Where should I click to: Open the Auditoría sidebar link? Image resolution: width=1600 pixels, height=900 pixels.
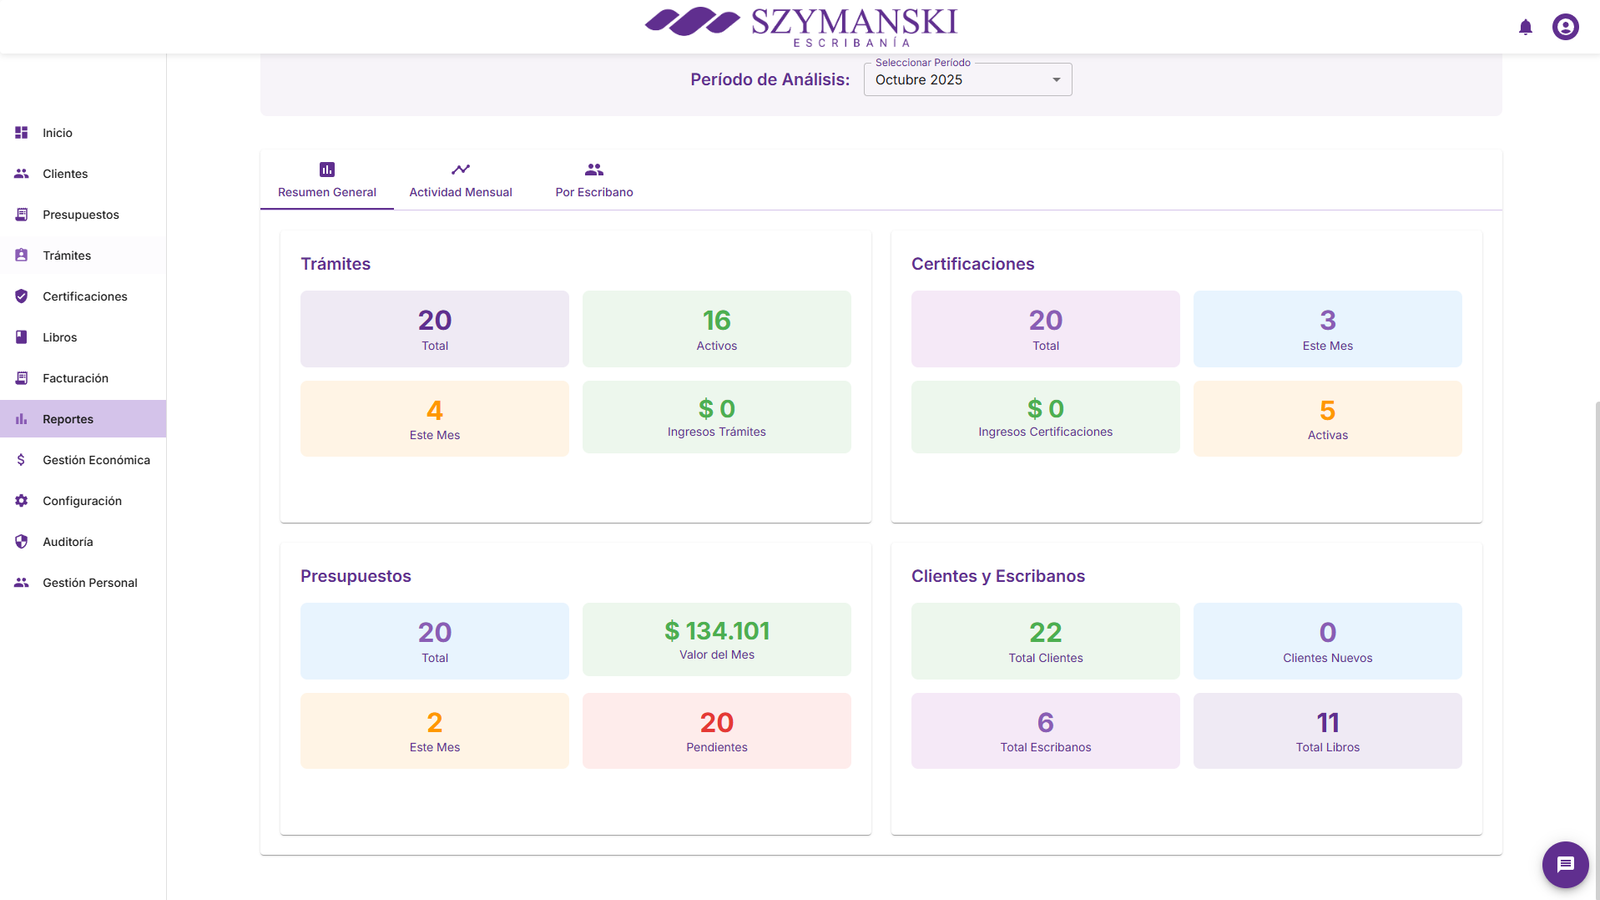coord(68,542)
